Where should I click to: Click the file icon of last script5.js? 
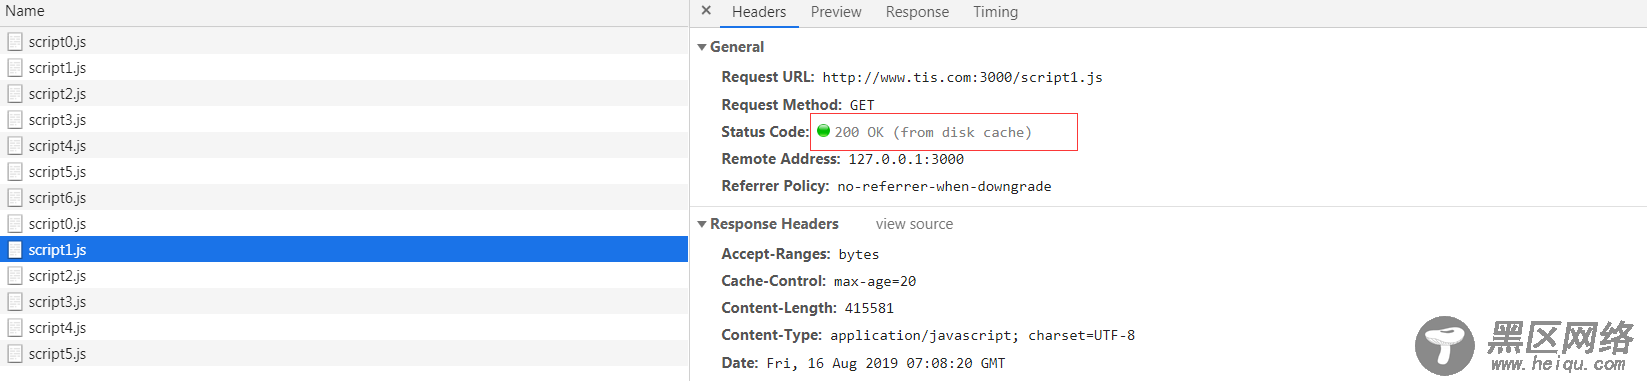(x=15, y=354)
